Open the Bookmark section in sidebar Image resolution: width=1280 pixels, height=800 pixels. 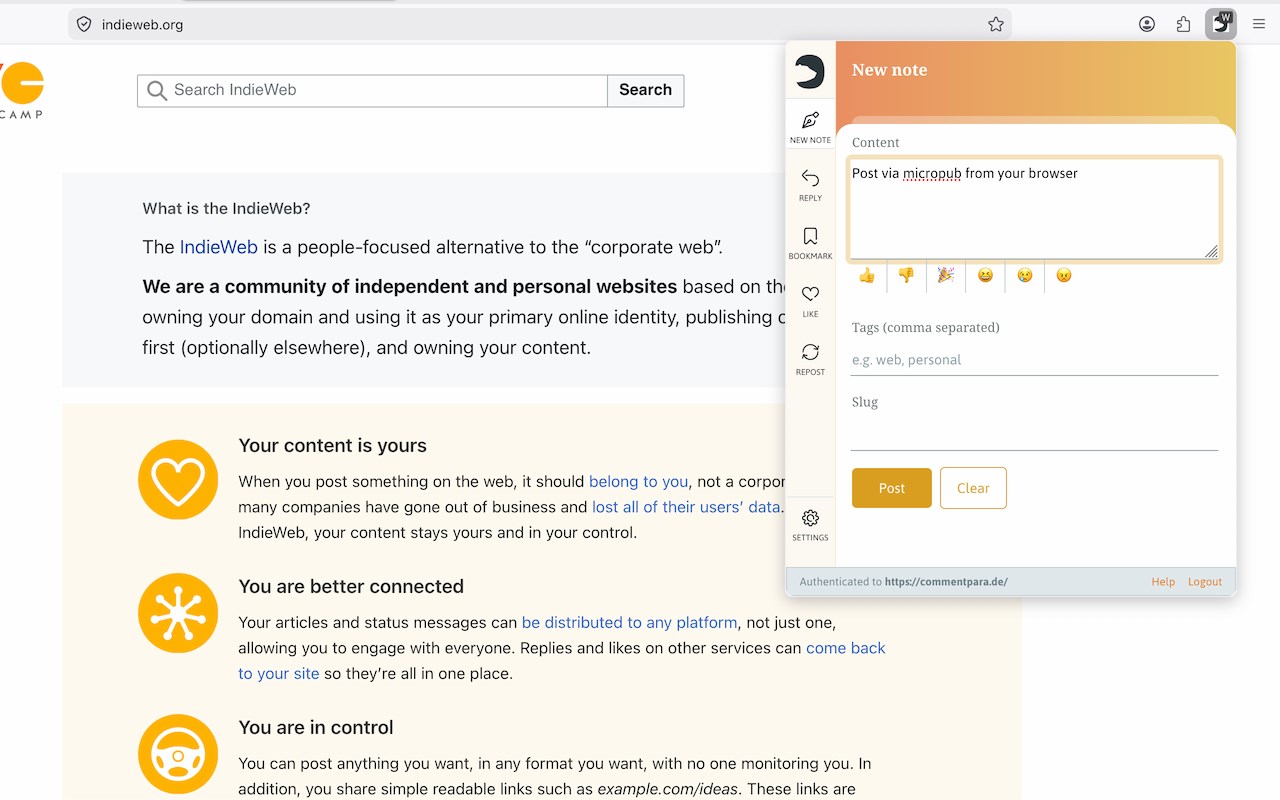(x=810, y=243)
